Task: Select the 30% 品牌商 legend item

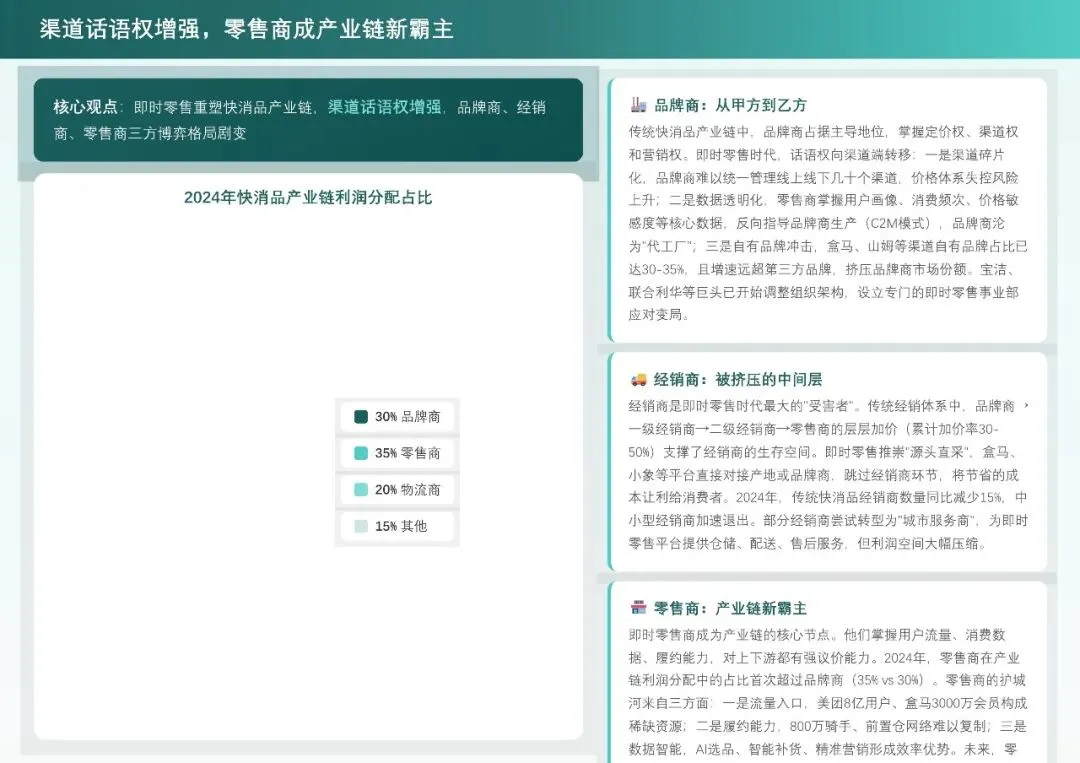Action: [397, 417]
